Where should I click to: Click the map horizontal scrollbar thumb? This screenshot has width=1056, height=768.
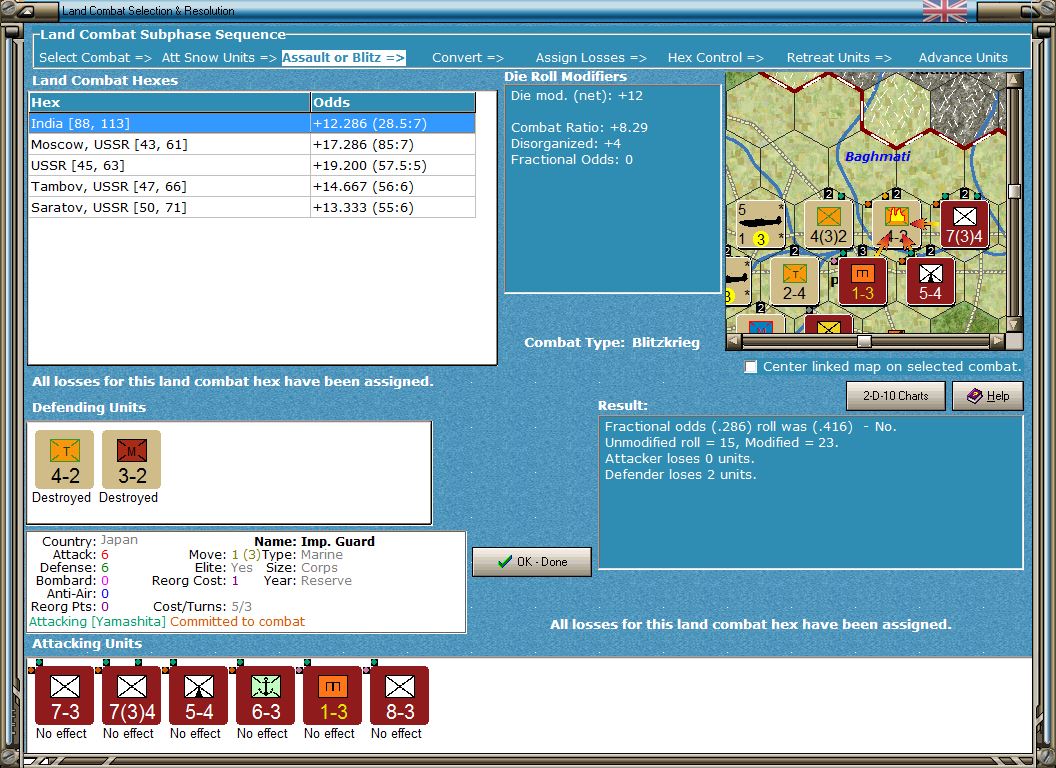click(864, 342)
